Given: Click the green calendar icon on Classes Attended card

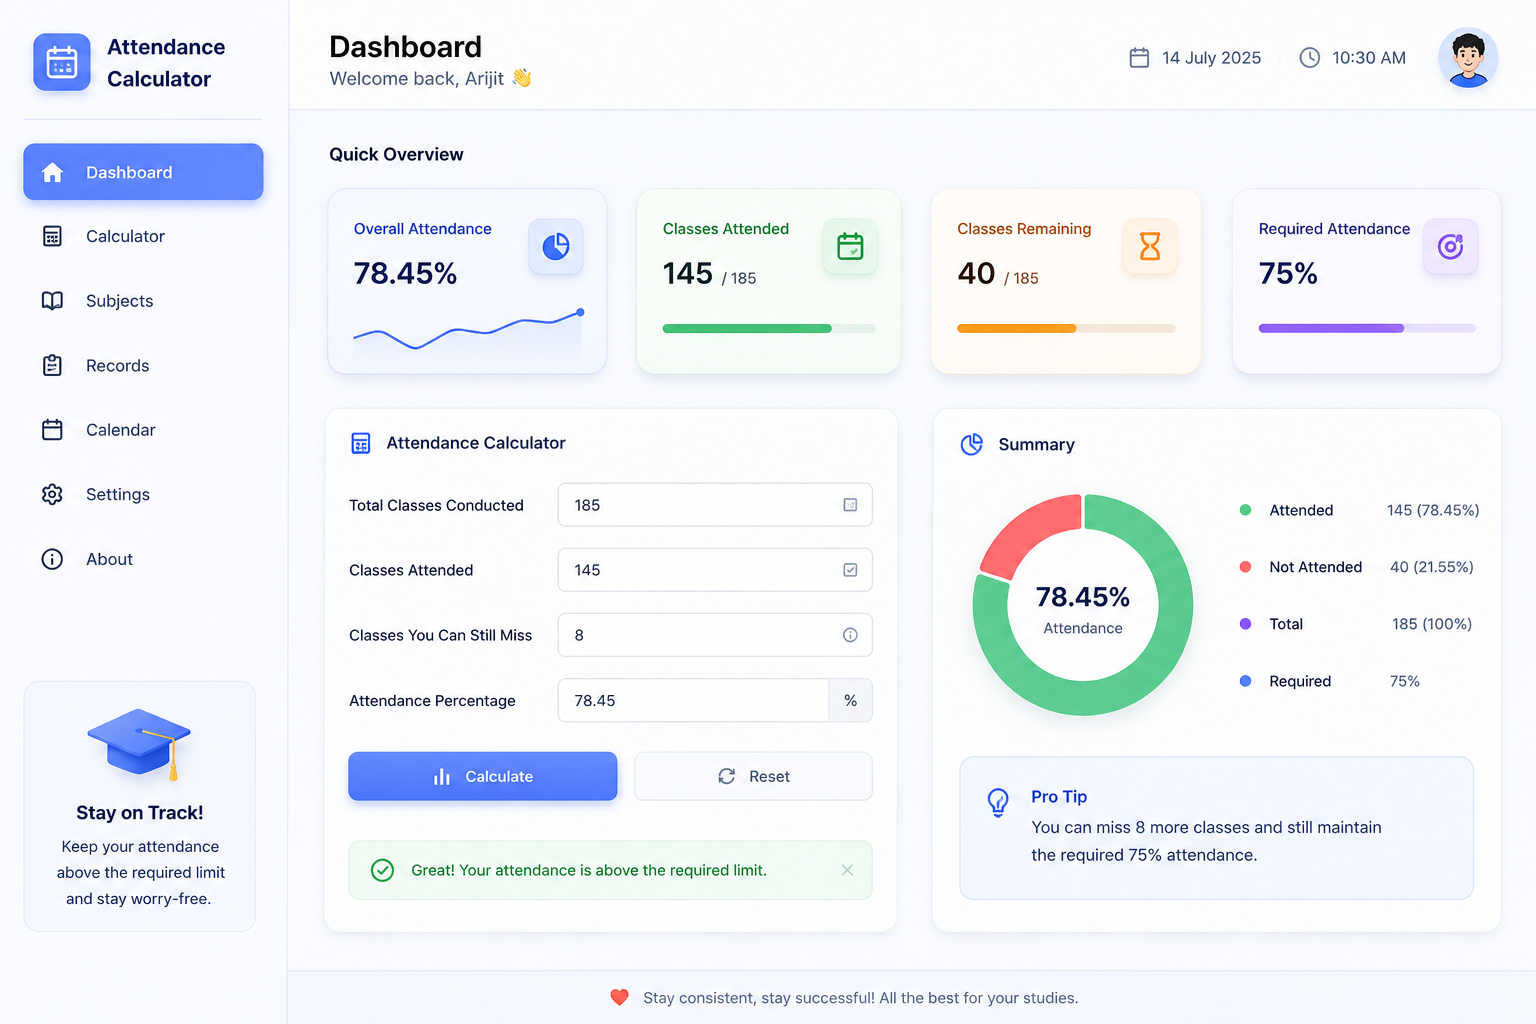Looking at the screenshot, I should coord(850,246).
